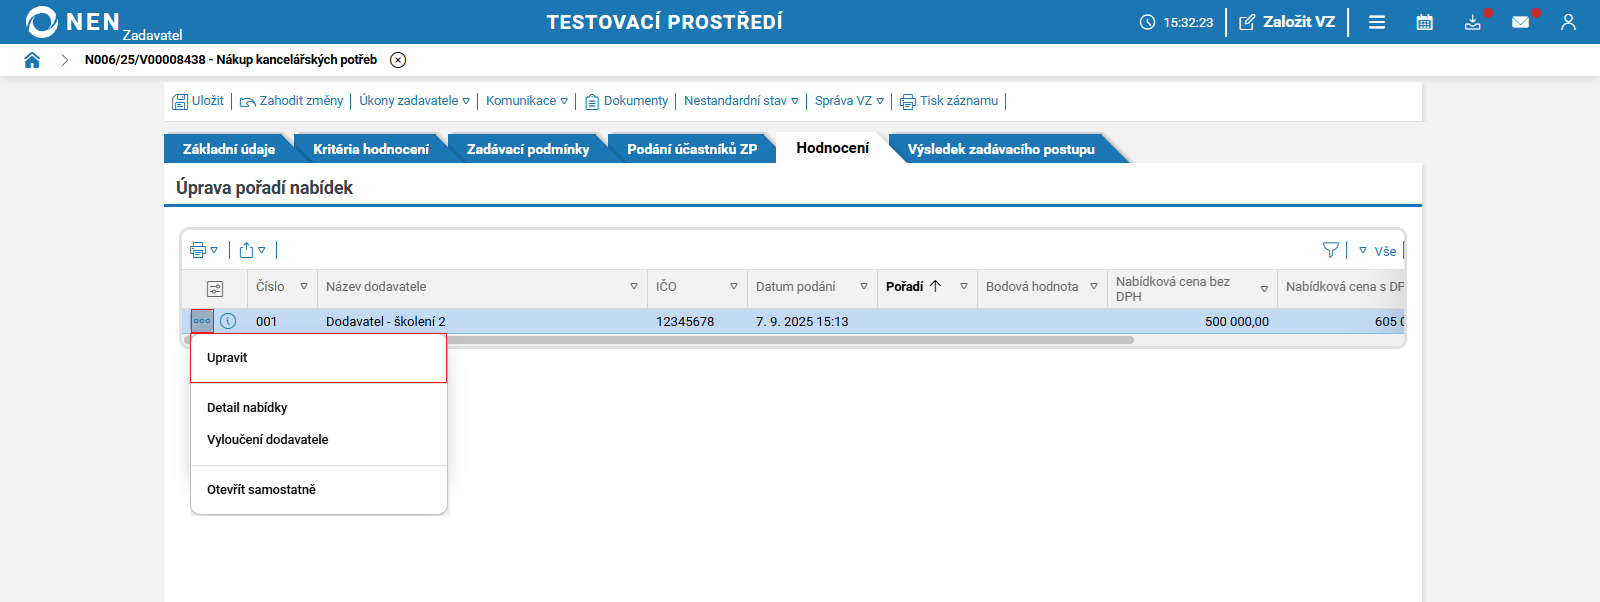Open the table export icon dropdown
This screenshot has width=1600, height=602.
(x=253, y=250)
